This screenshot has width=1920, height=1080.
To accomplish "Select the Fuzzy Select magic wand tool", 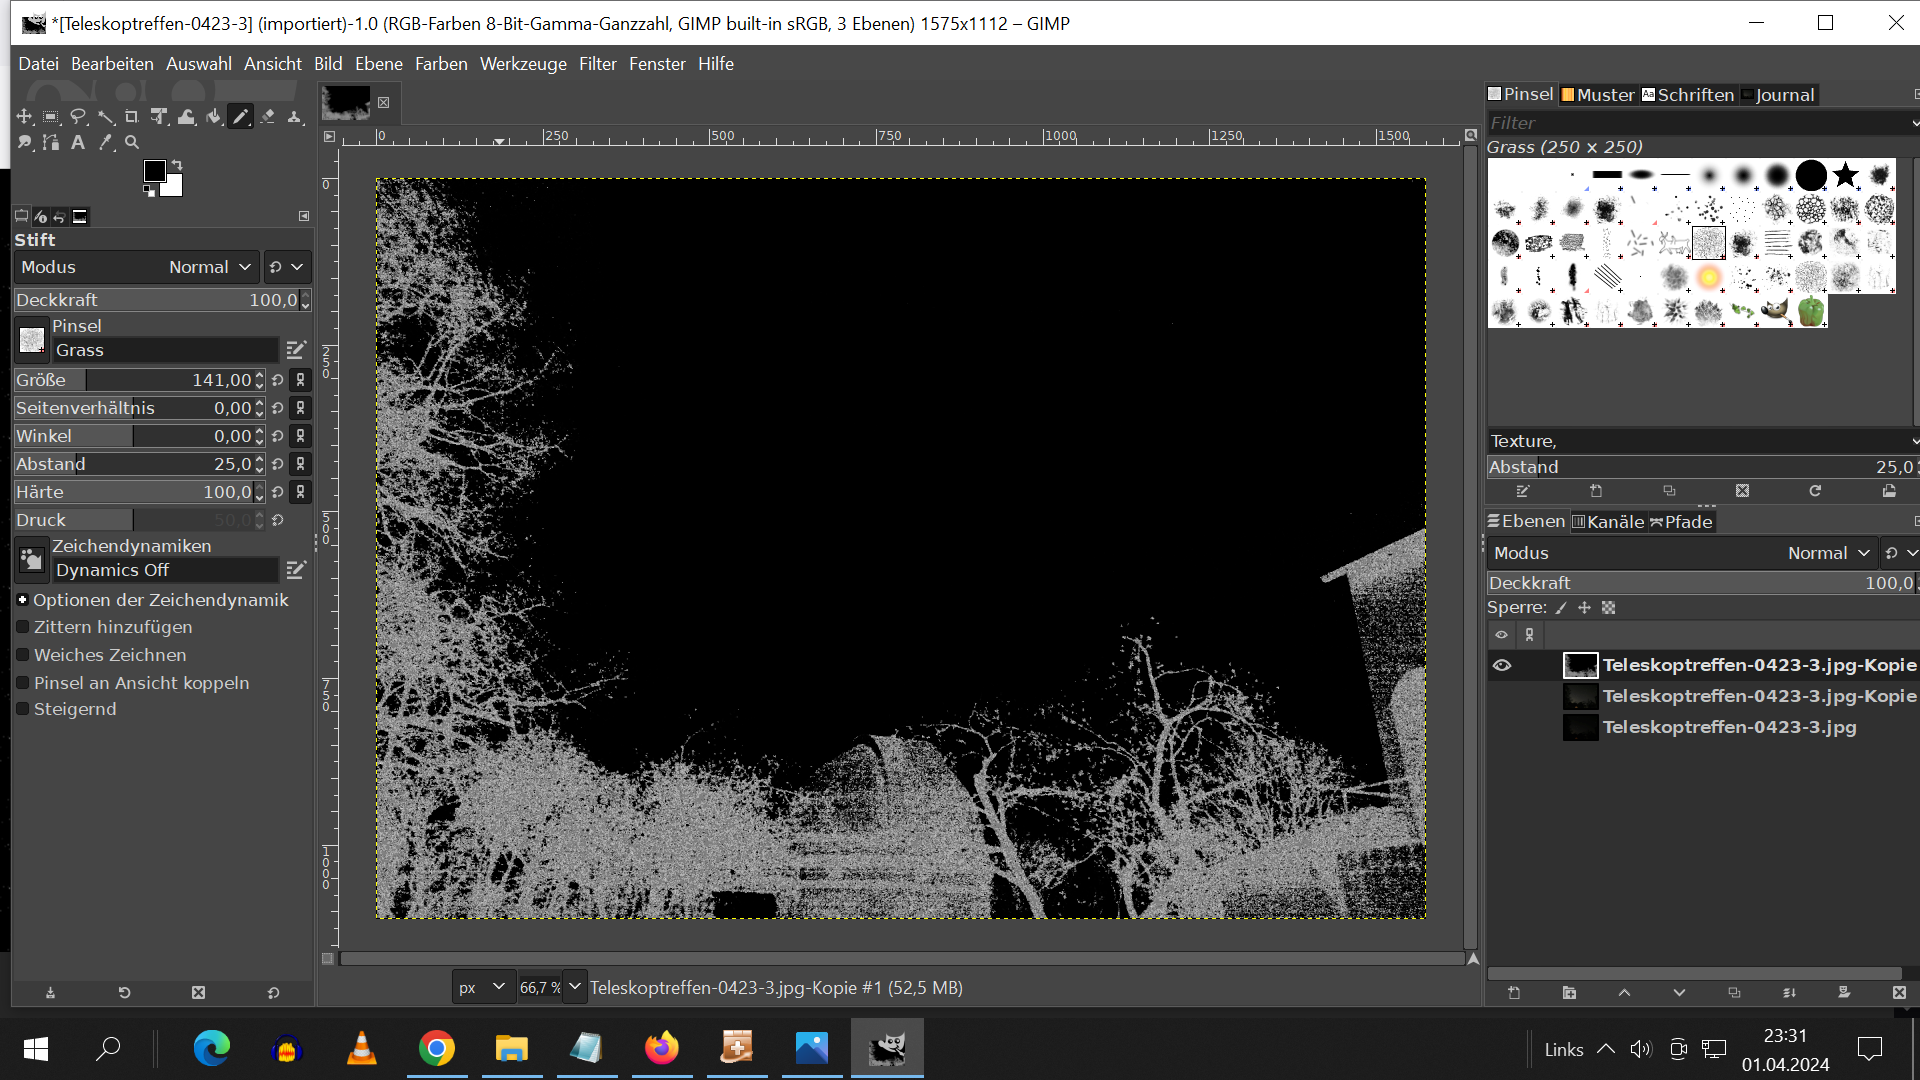I will 105,117.
